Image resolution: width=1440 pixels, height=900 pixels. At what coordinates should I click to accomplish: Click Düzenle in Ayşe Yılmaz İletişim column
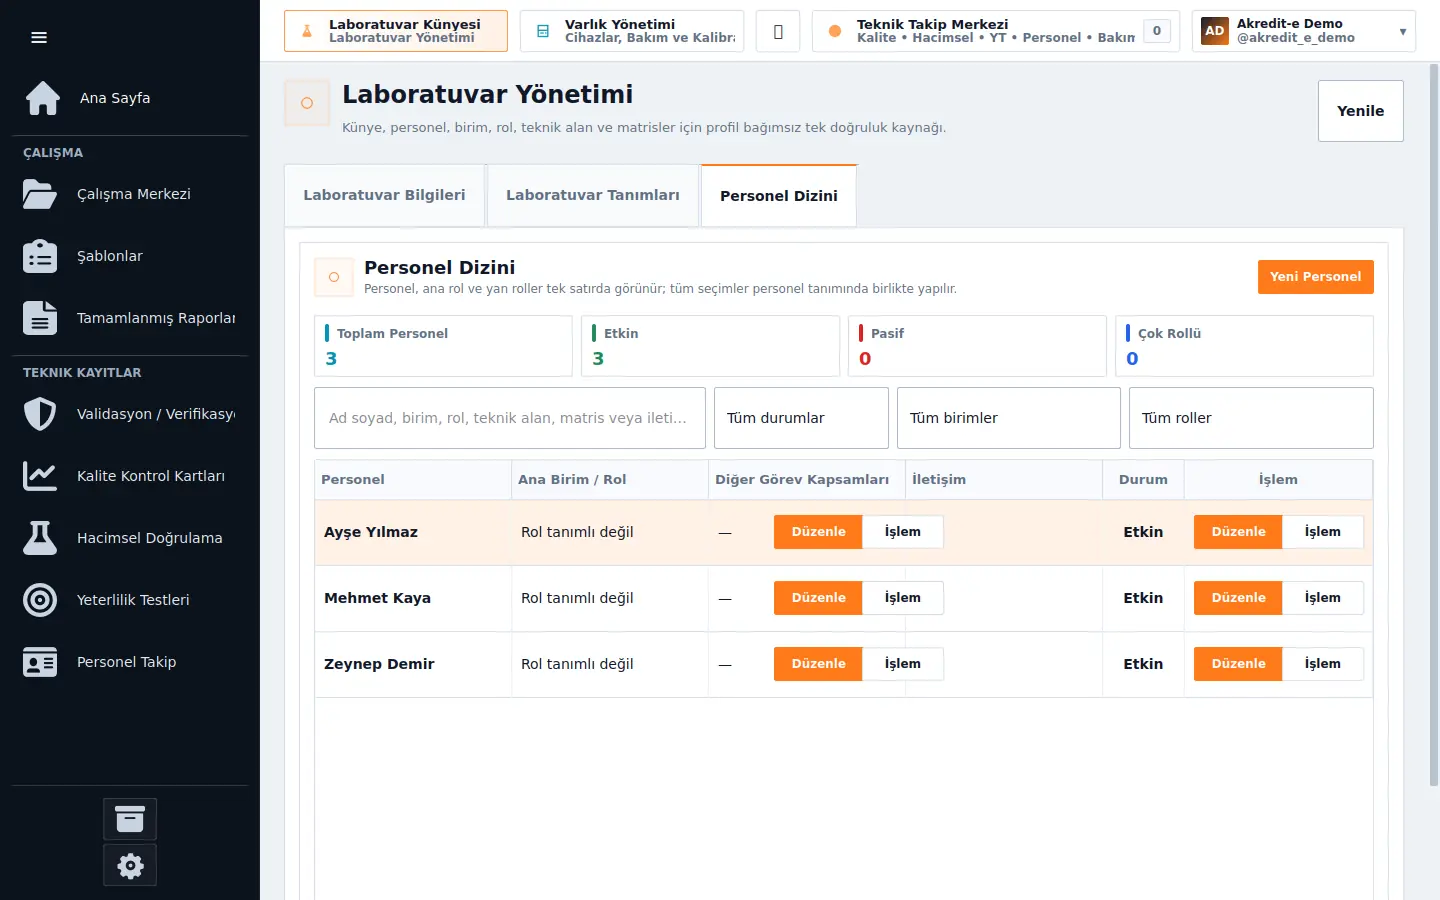[x=818, y=532]
